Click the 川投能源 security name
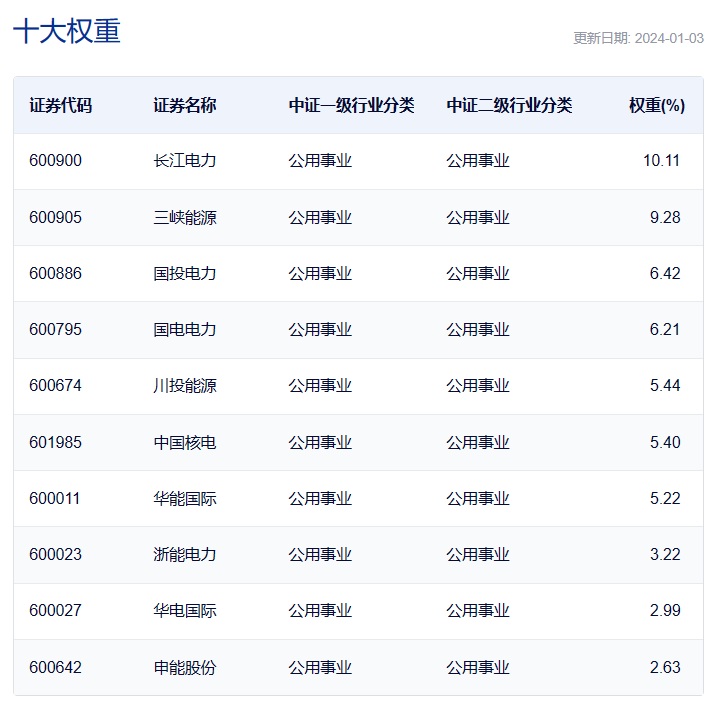Viewport: 719px width, 711px height. 185,385
